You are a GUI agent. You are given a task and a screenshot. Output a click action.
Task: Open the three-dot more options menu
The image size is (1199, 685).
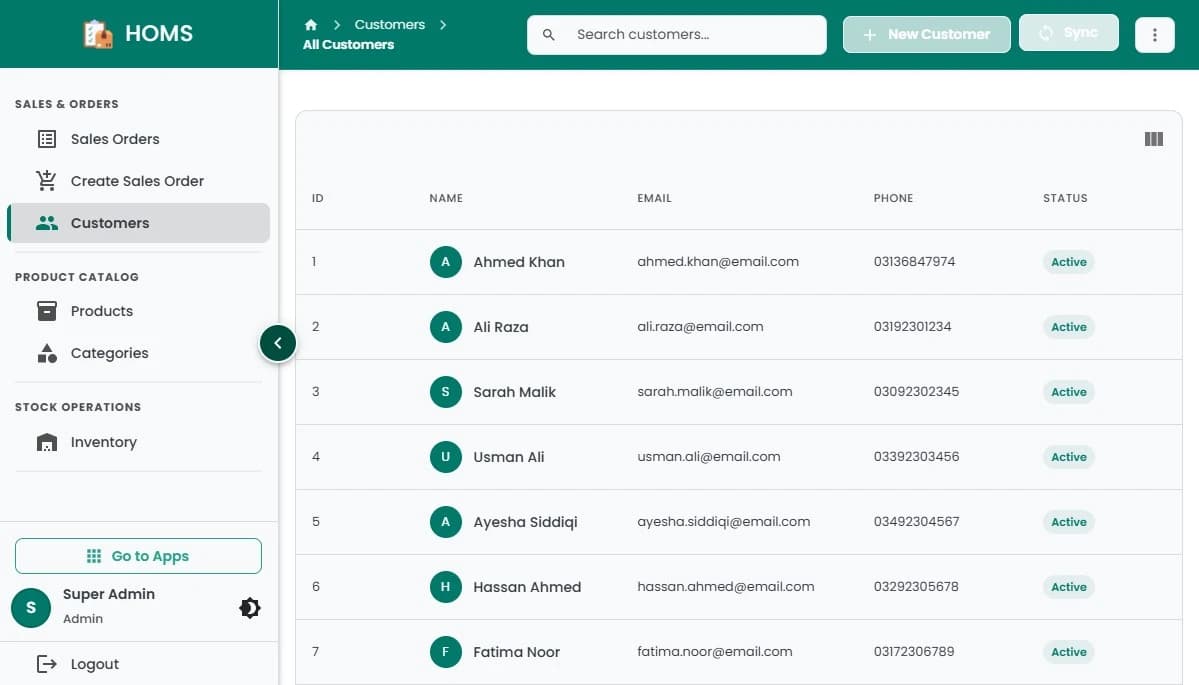(1155, 34)
